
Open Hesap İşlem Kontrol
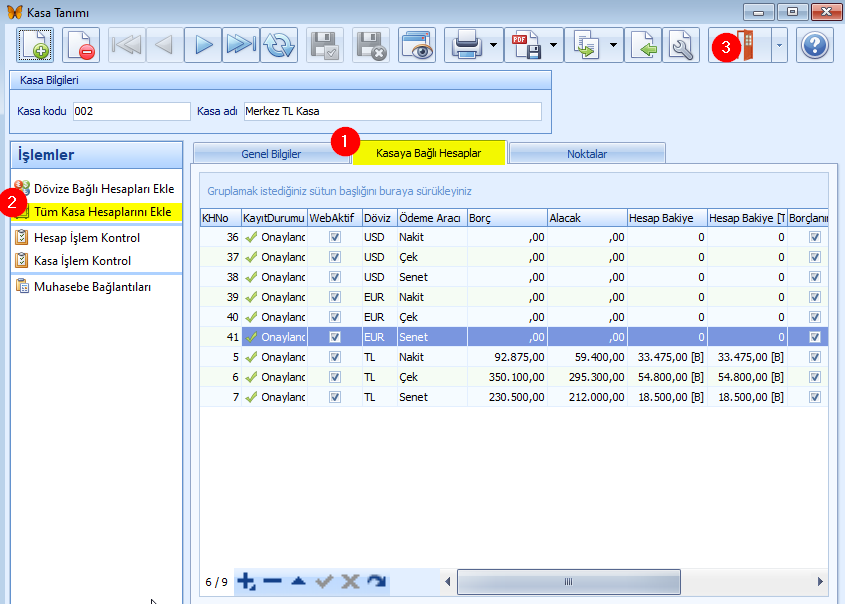87,238
